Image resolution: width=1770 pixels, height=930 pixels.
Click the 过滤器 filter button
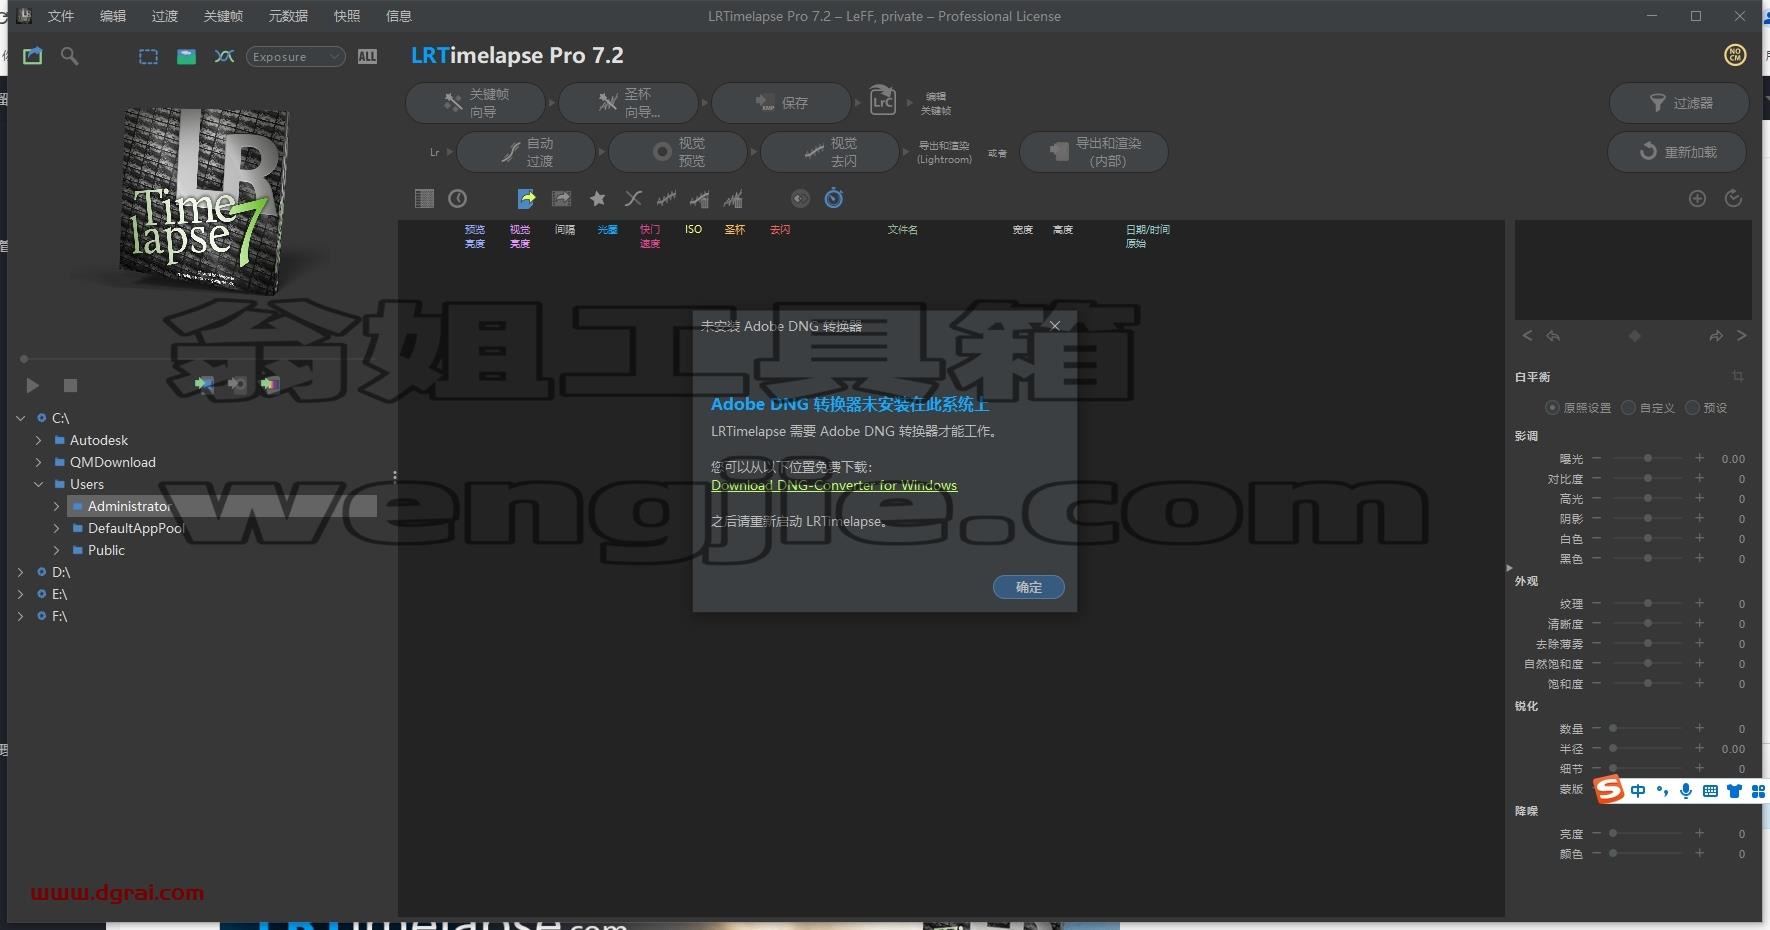1679,103
